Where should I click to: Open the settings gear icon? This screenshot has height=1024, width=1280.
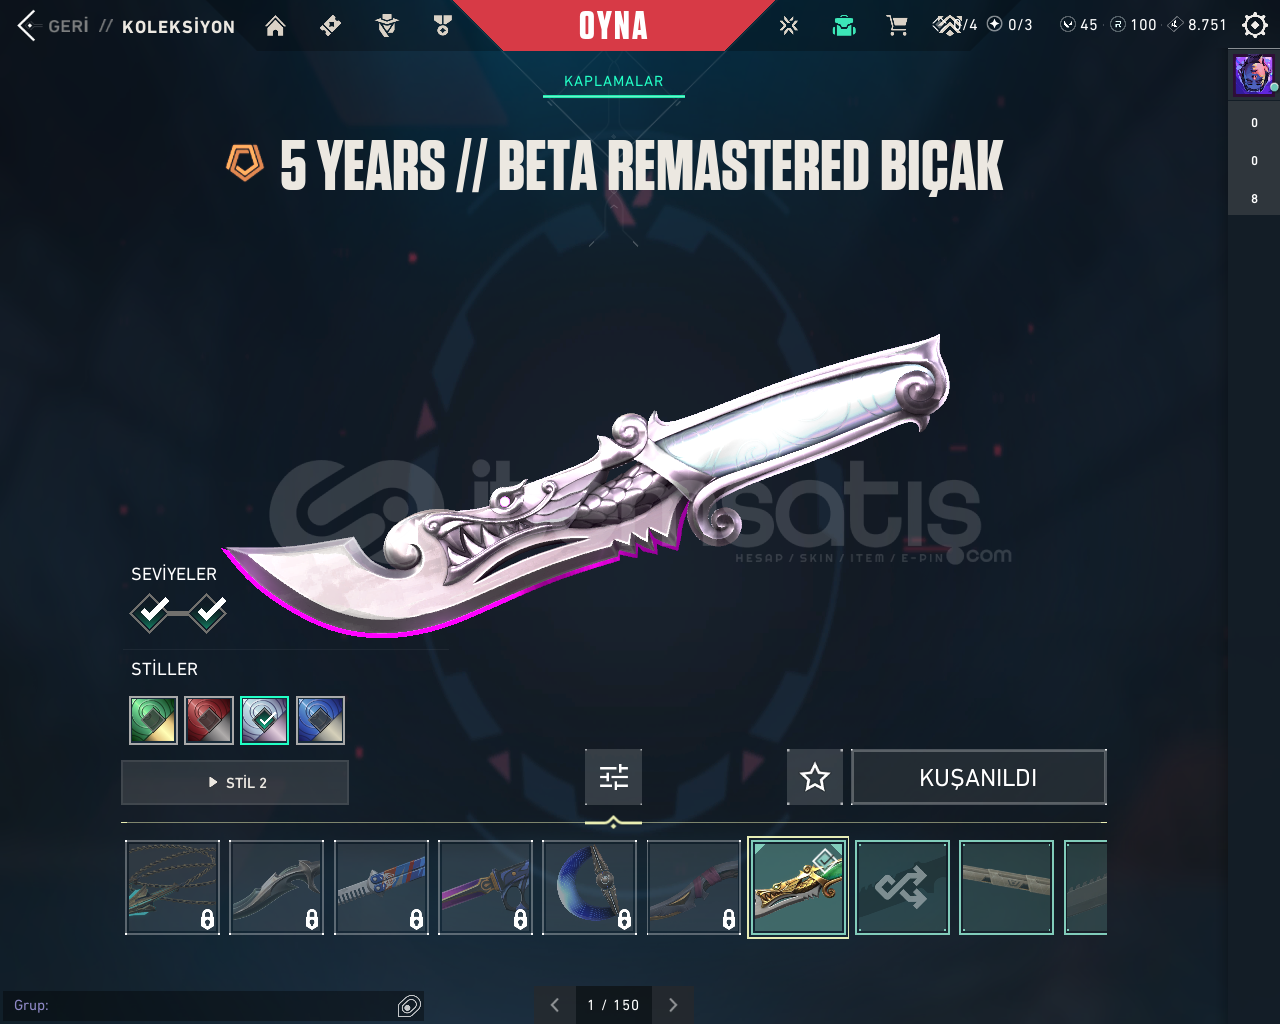(1255, 25)
